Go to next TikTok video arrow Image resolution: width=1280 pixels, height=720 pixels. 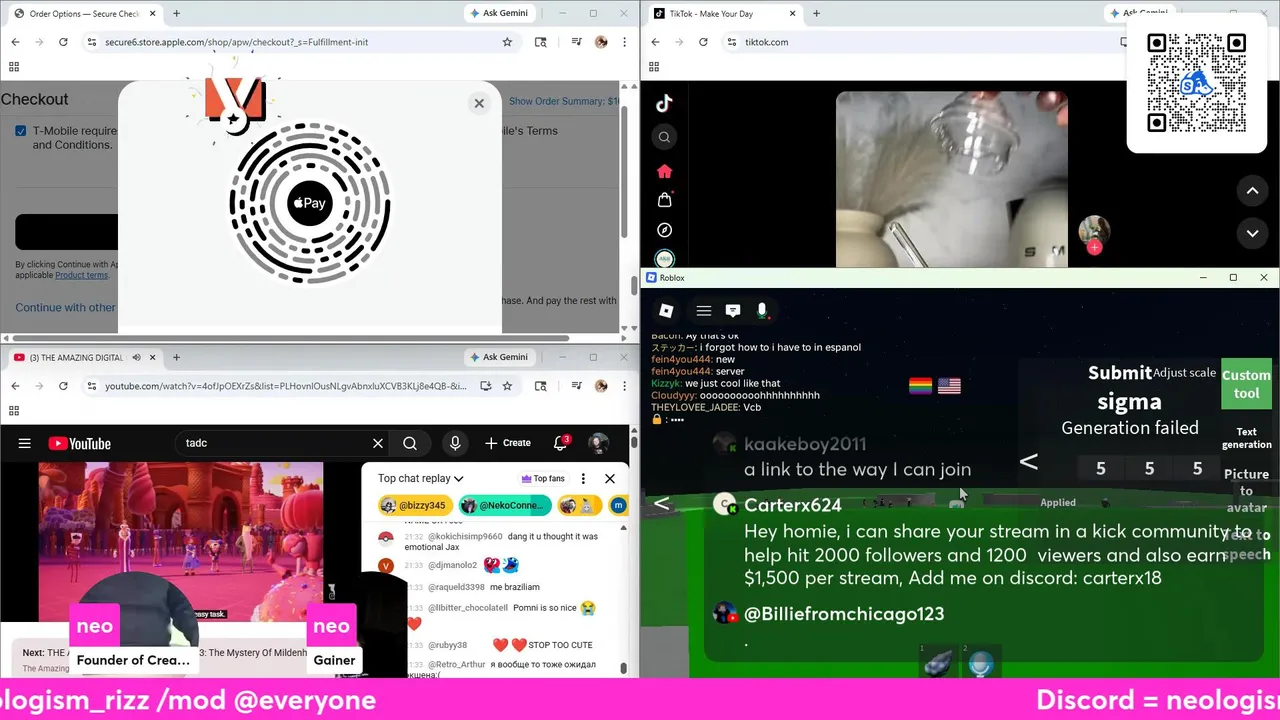(1252, 234)
